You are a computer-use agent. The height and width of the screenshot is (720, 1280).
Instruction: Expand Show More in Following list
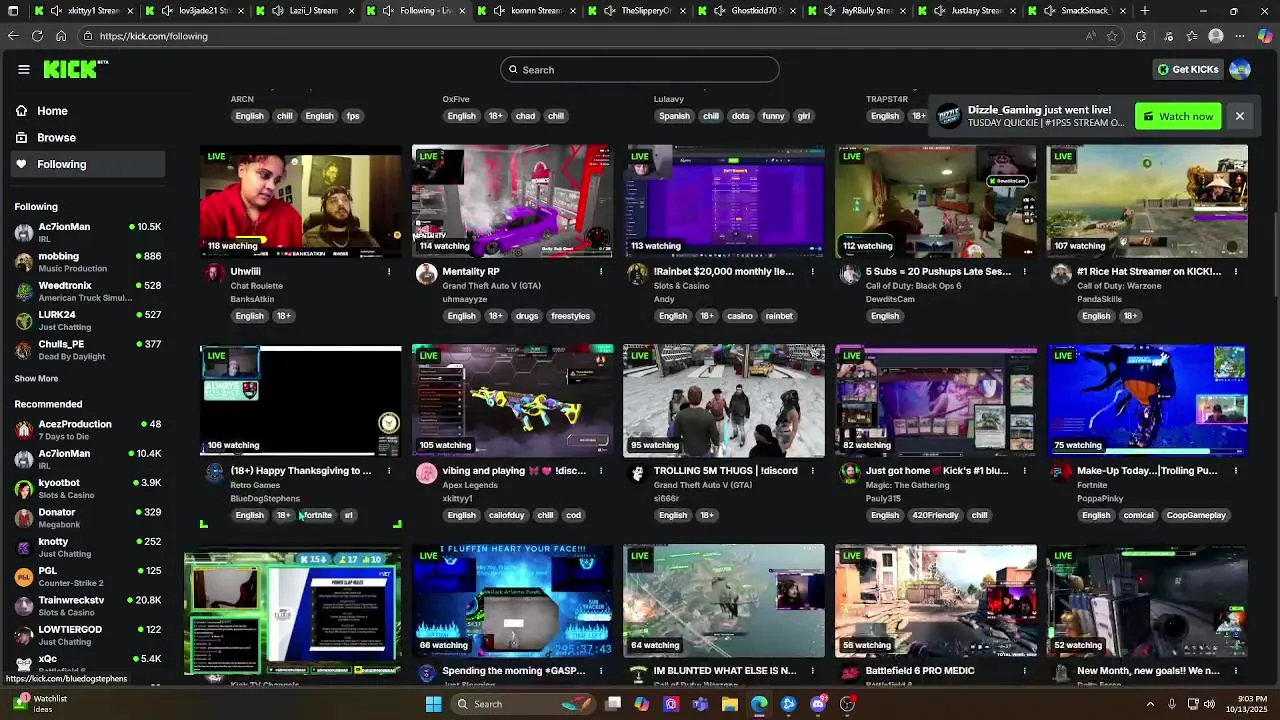[36, 379]
